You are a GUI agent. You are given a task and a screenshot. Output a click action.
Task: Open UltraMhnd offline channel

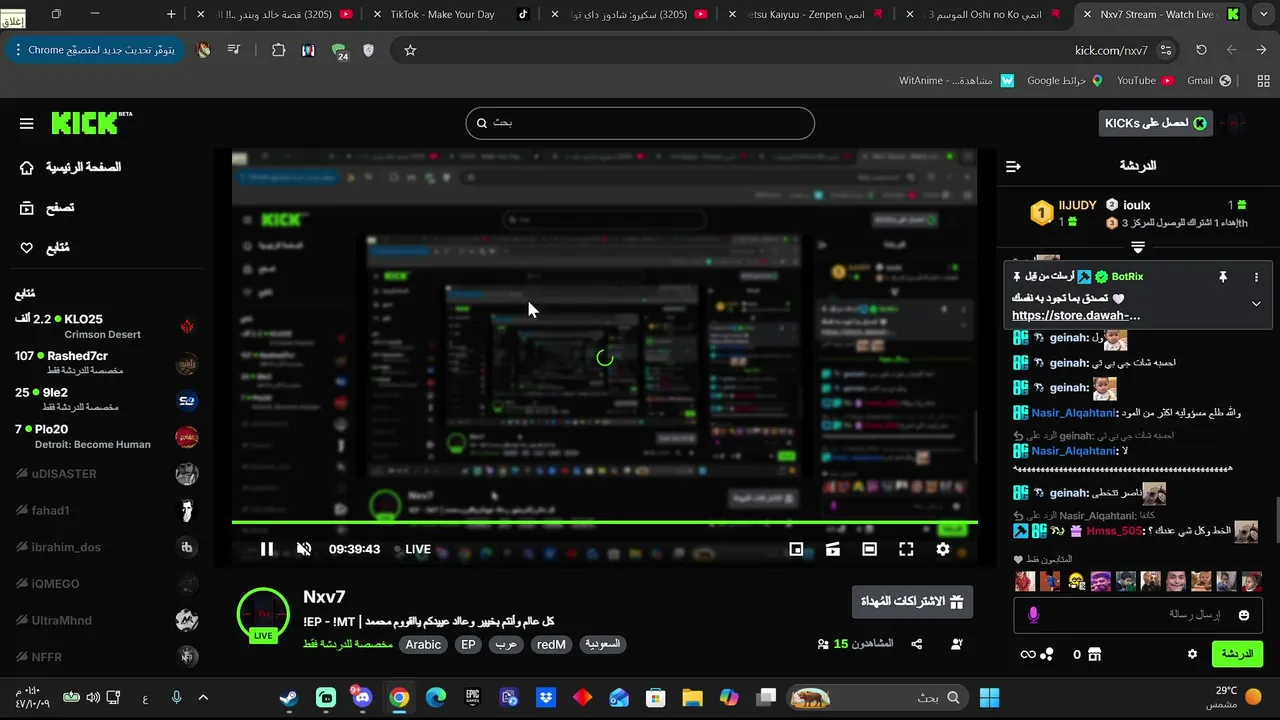105,621
